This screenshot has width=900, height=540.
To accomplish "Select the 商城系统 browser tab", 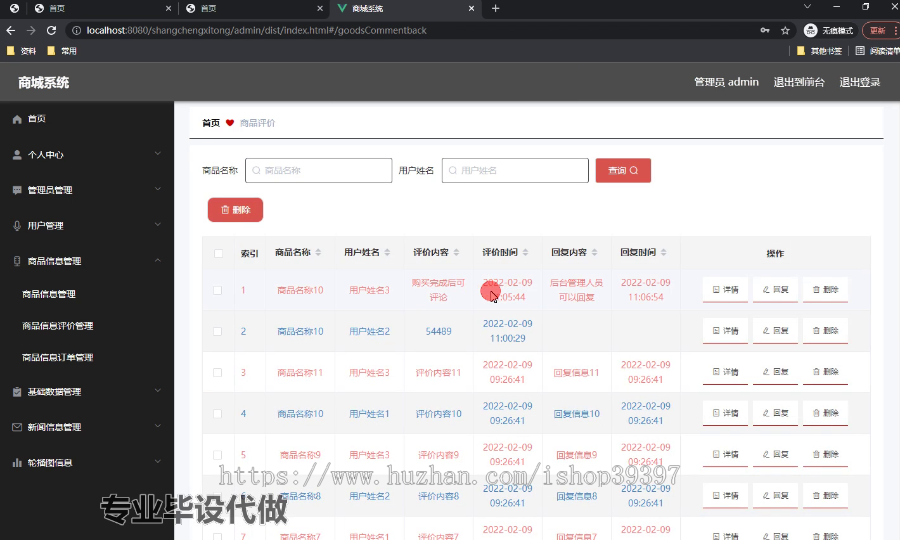I will 406,8.
